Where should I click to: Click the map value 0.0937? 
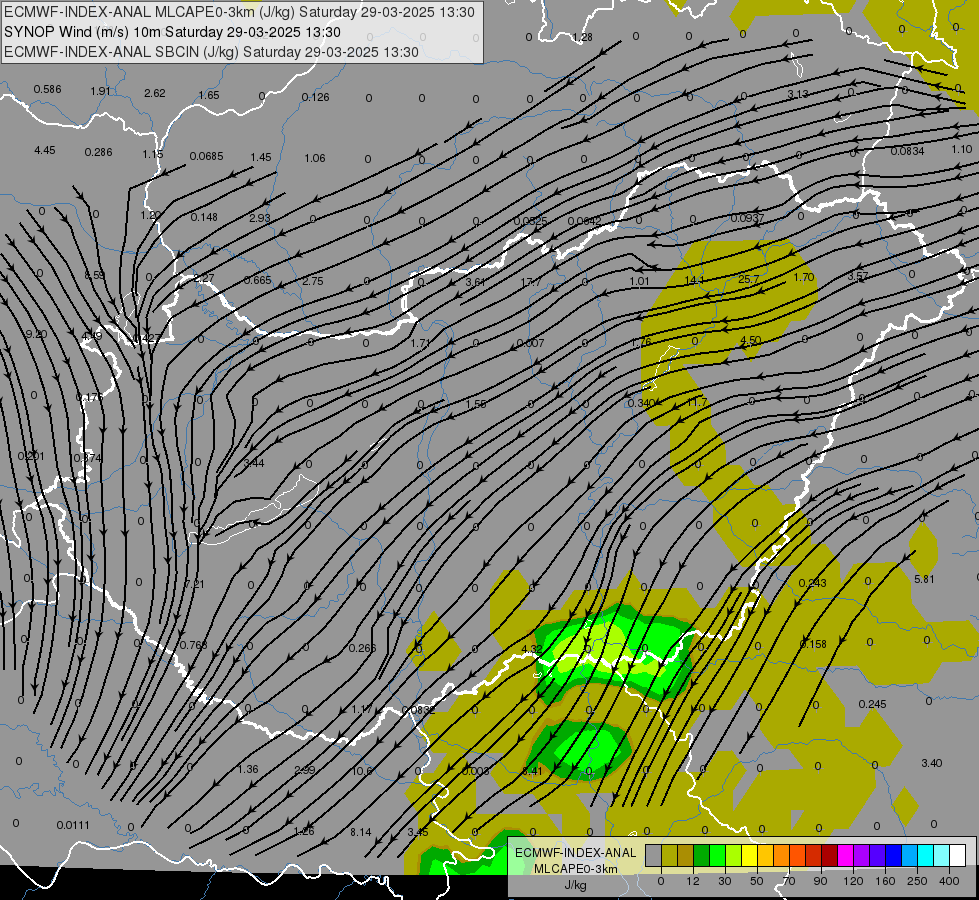(x=747, y=218)
